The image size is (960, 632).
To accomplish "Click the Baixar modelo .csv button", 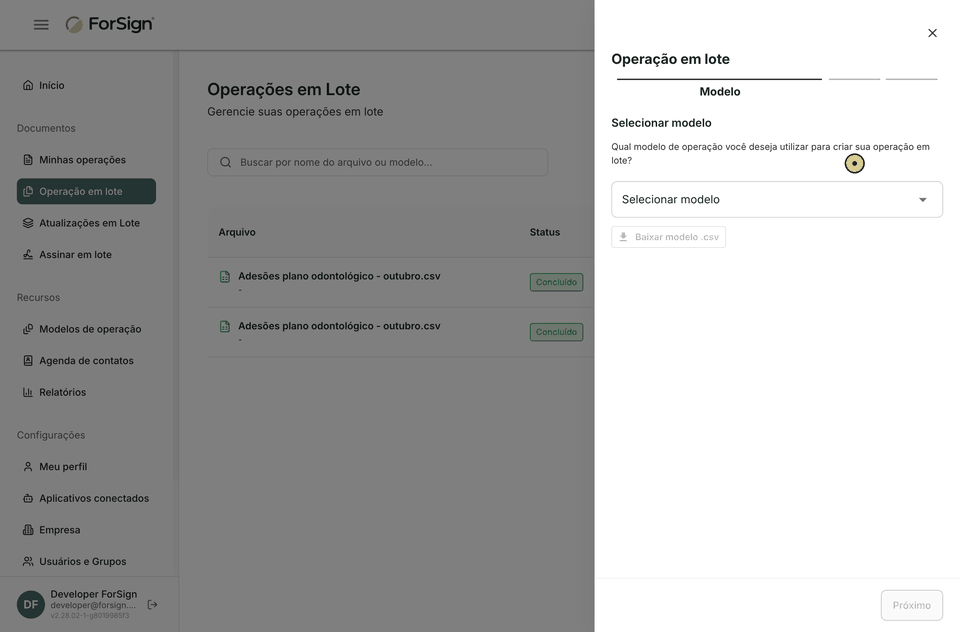I will 669,237.
